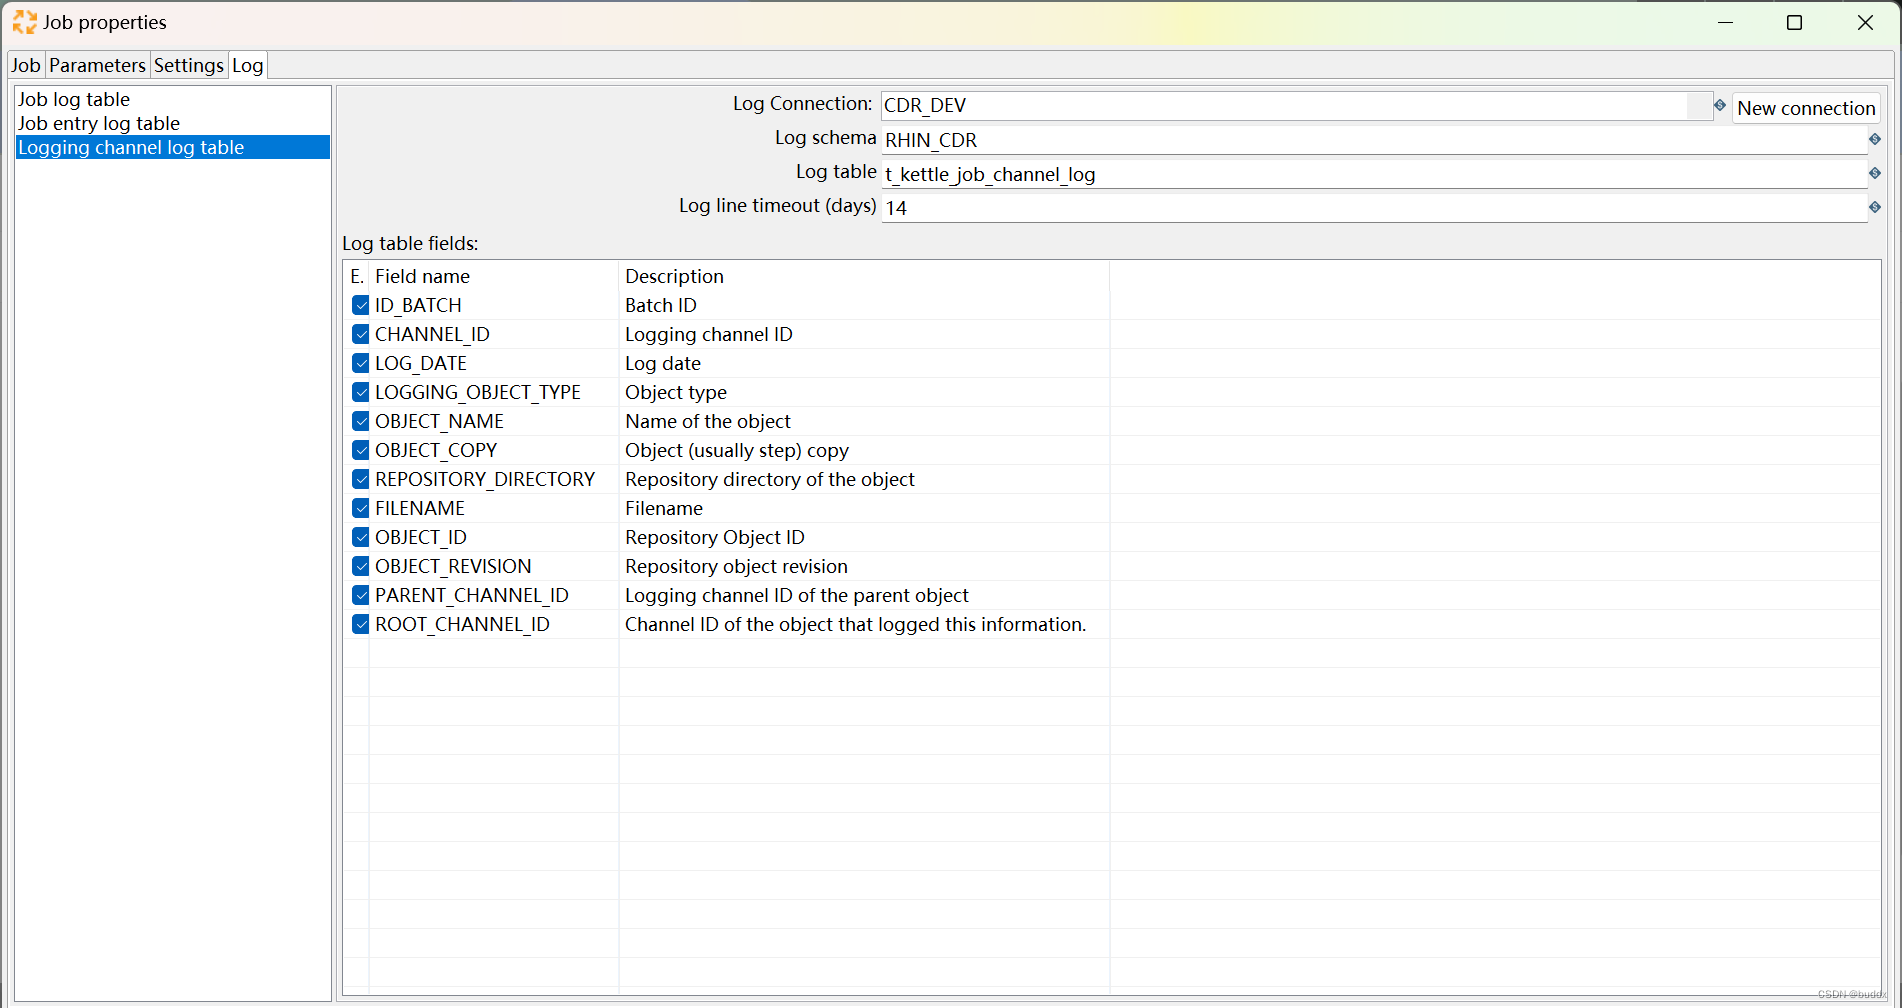Click 'Repository directory of the object' cell
This screenshot has width=1902, height=1008.
pyautogui.click(x=864, y=479)
